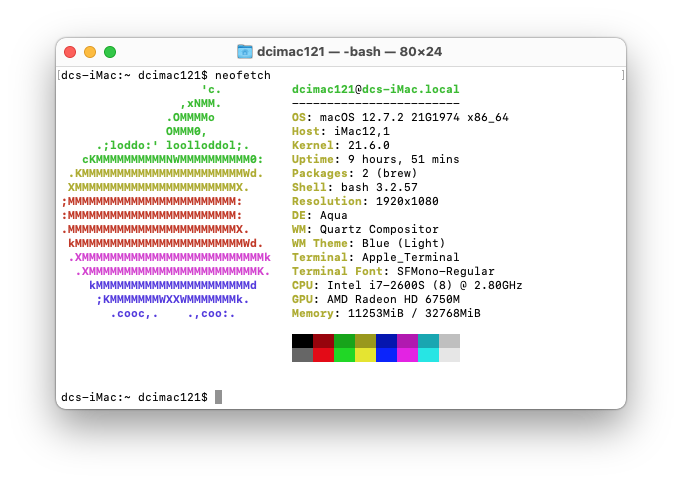682x483 pixels.
Task: Click the light gray top-row color block
Action: click(x=449, y=341)
